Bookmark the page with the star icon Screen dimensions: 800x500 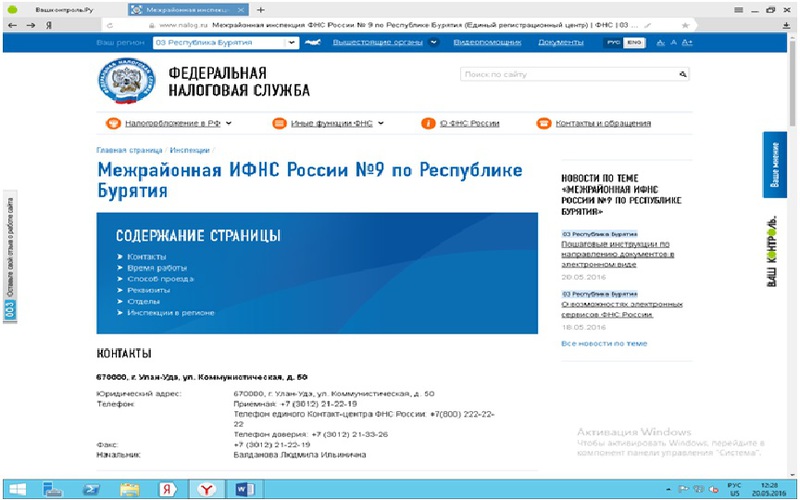[685, 25]
